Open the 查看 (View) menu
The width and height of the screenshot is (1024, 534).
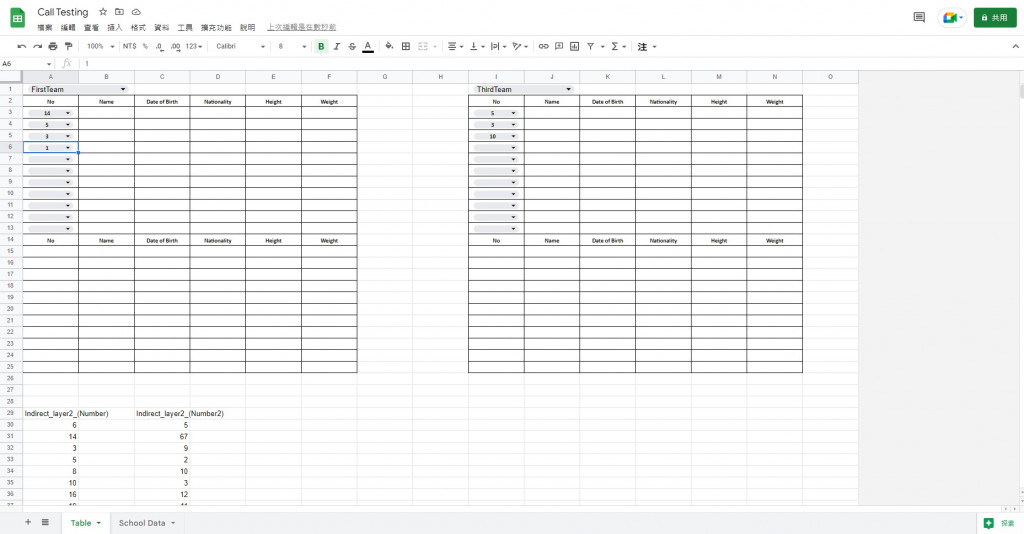point(91,27)
